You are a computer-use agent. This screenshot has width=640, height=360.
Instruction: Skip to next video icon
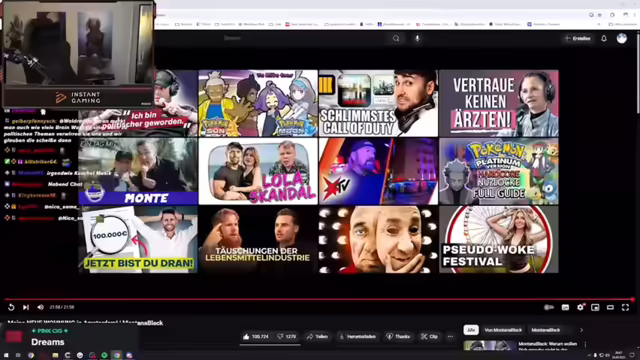point(26,307)
